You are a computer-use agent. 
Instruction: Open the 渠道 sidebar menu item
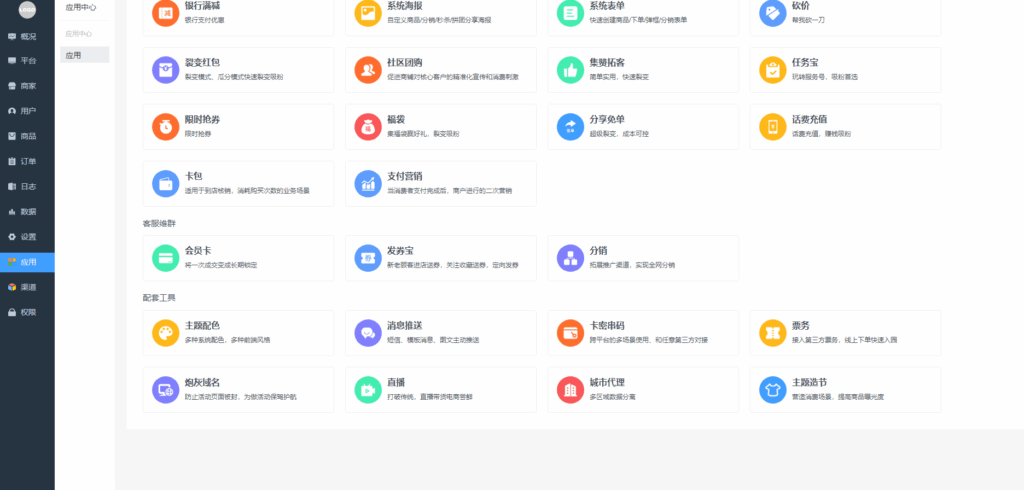click(x=27, y=287)
